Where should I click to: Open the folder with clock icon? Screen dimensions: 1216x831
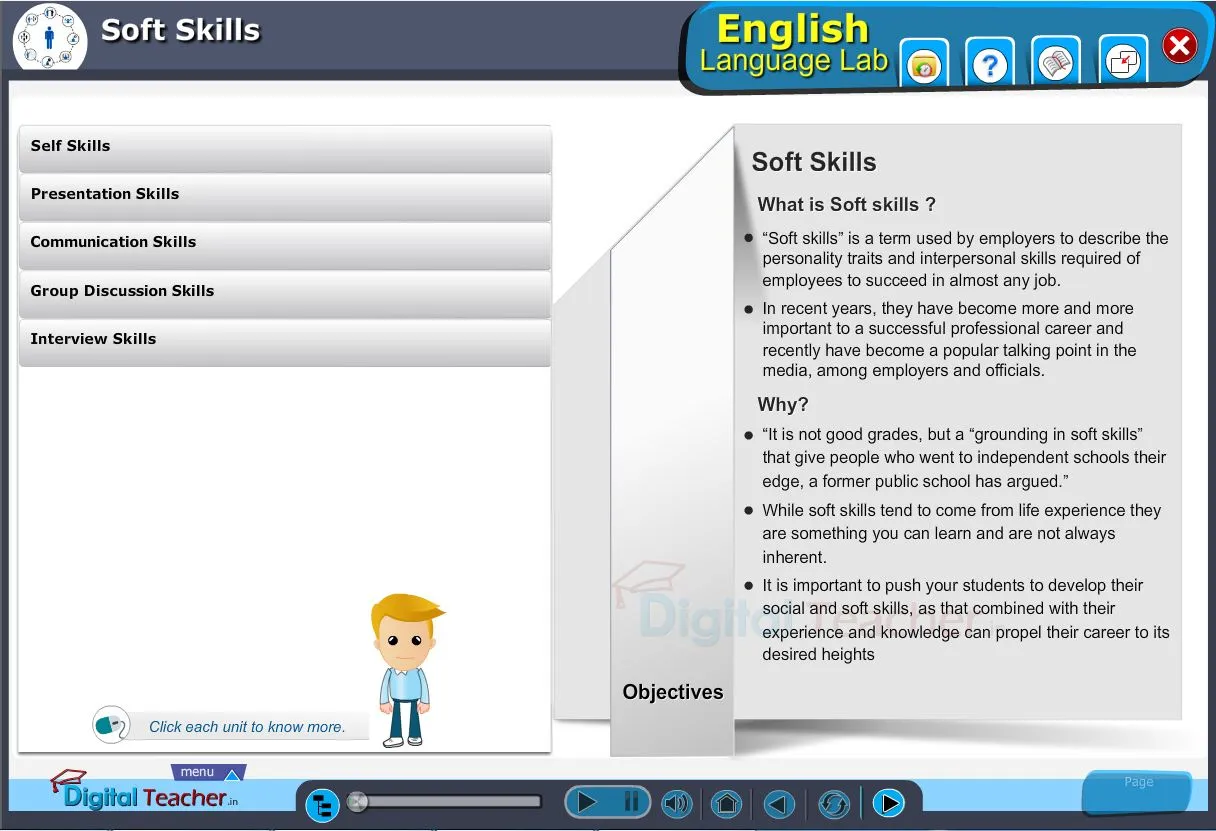pyautogui.click(x=924, y=64)
